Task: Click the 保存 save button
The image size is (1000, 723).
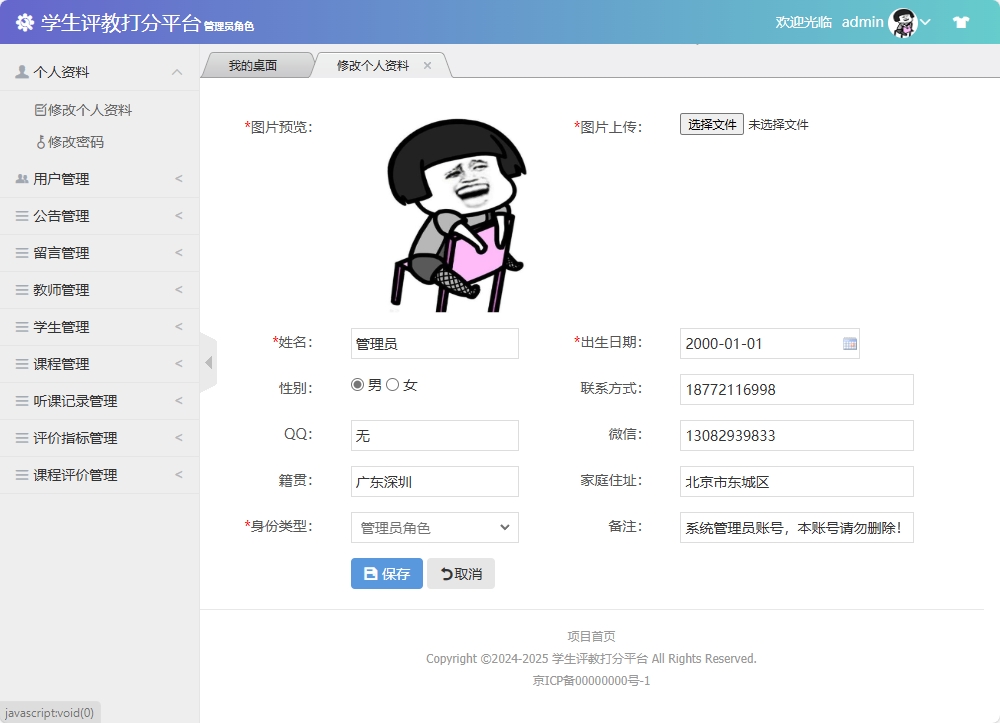Action: (x=386, y=573)
